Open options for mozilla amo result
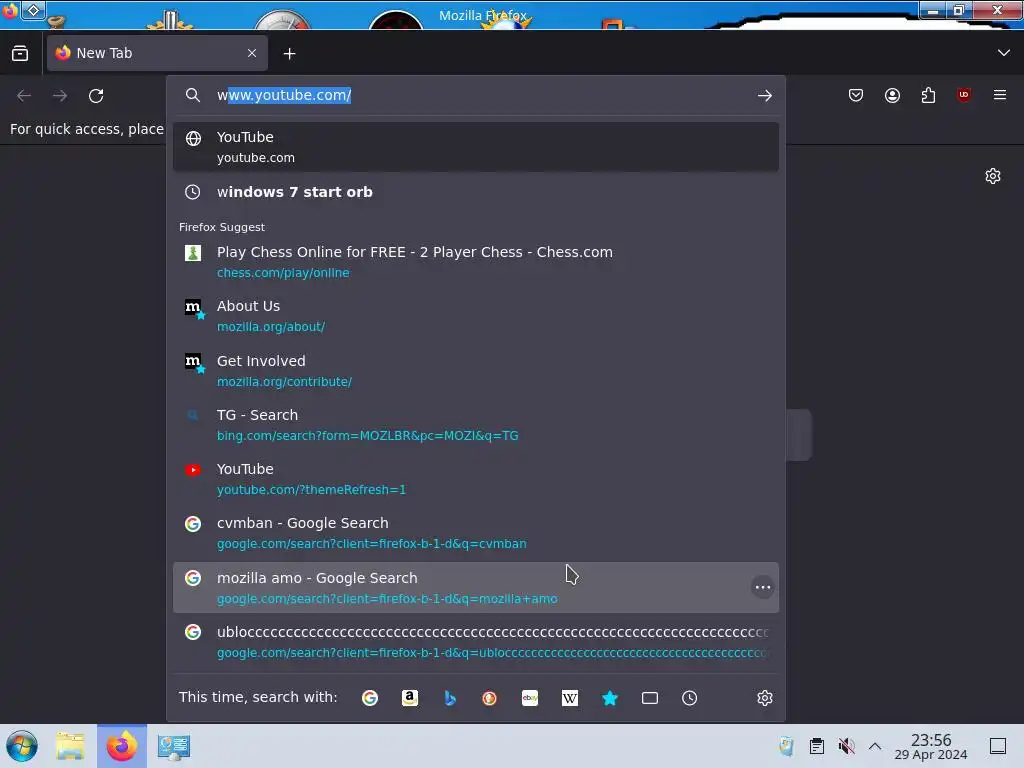Screen dimensions: 1024x768 tap(762, 587)
